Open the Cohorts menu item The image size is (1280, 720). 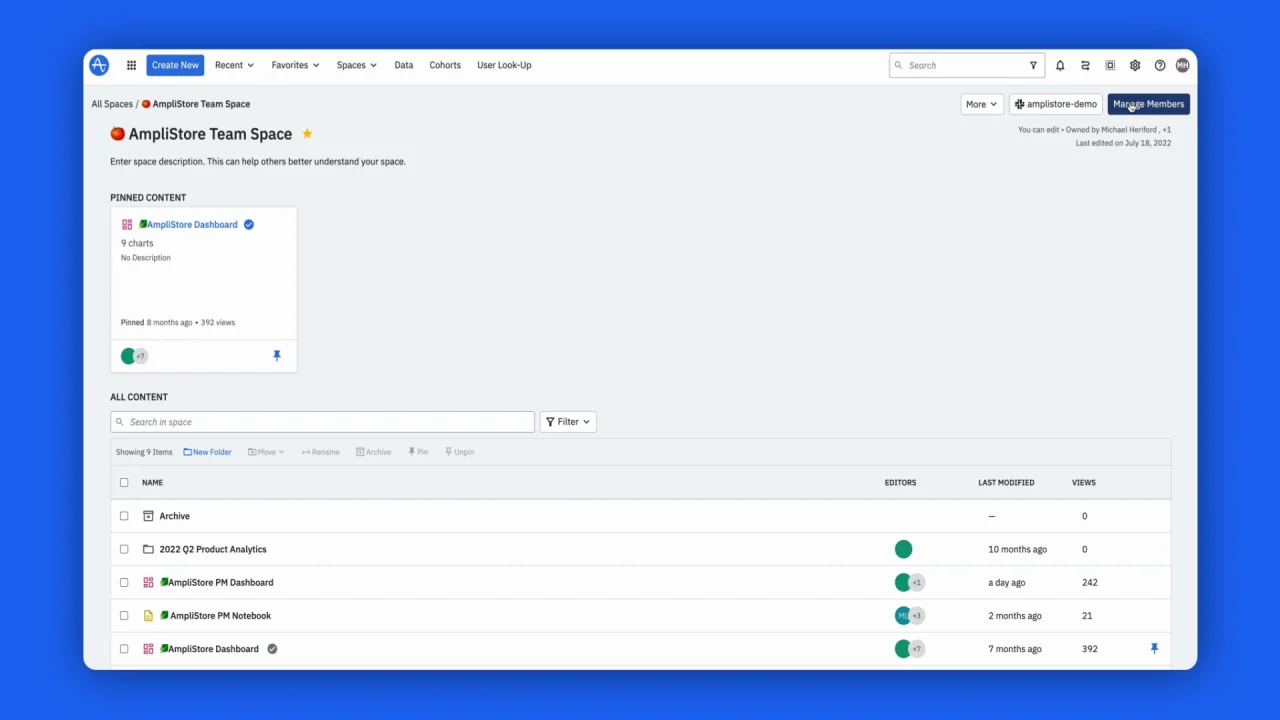coord(445,65)
